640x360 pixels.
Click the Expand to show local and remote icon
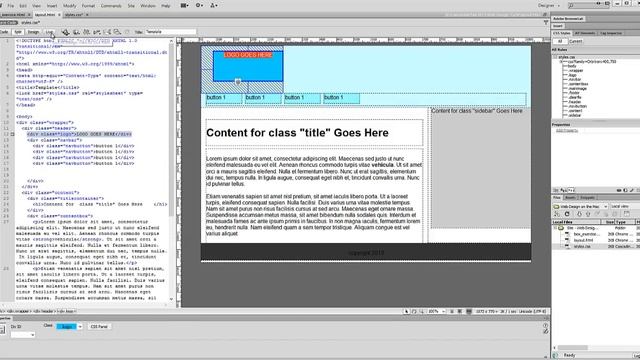[627, 214]
